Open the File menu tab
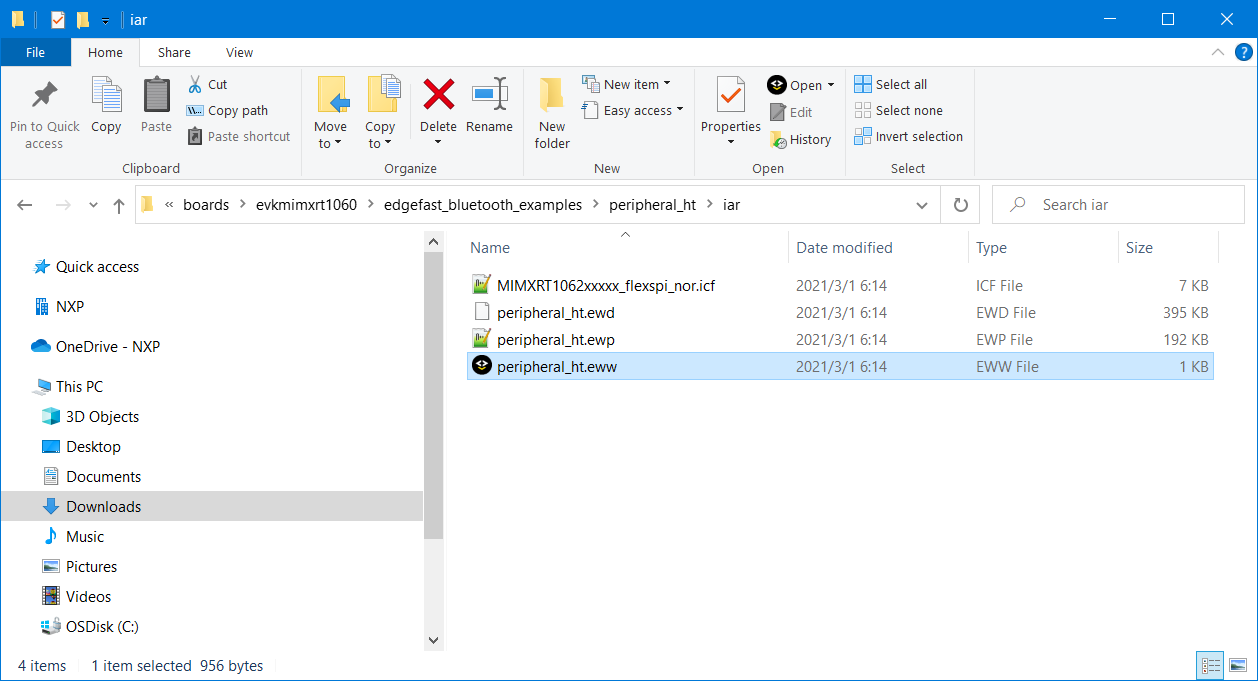 (x=35, y=53)
